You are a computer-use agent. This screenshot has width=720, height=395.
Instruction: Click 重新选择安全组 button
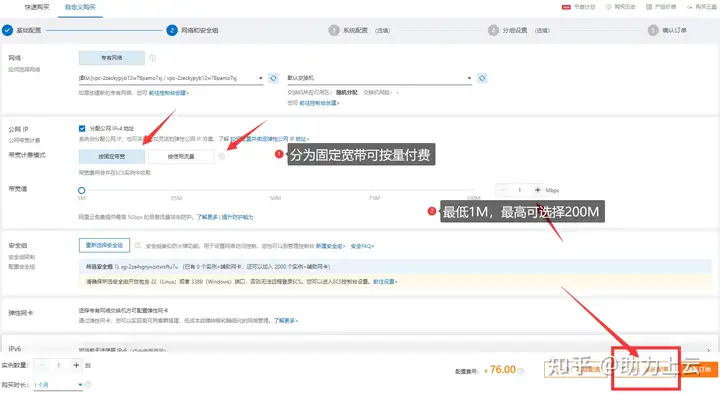click(x=104, y=245)
